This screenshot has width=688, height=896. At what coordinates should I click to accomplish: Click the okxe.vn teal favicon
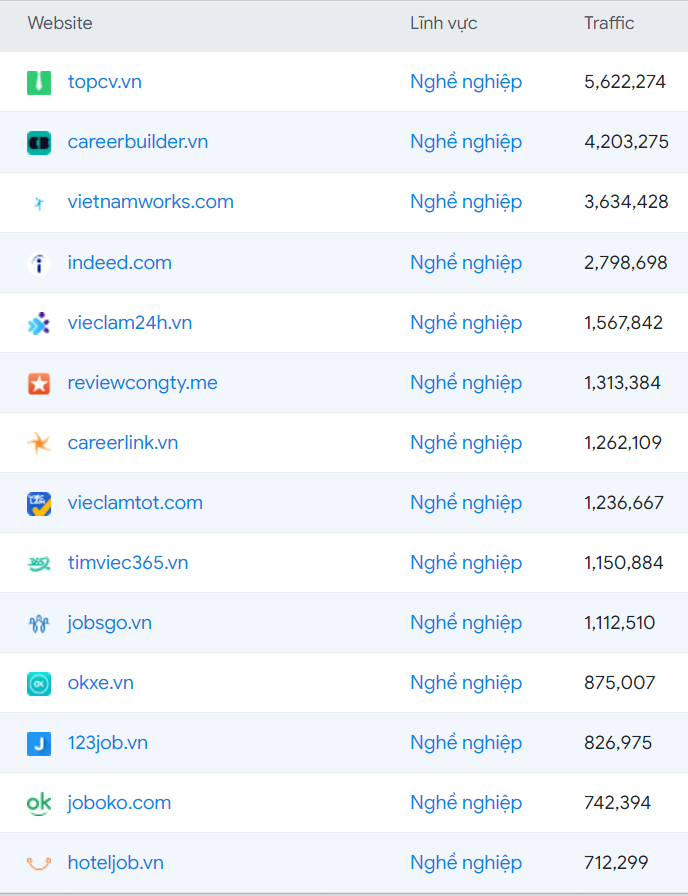[39, 683]
